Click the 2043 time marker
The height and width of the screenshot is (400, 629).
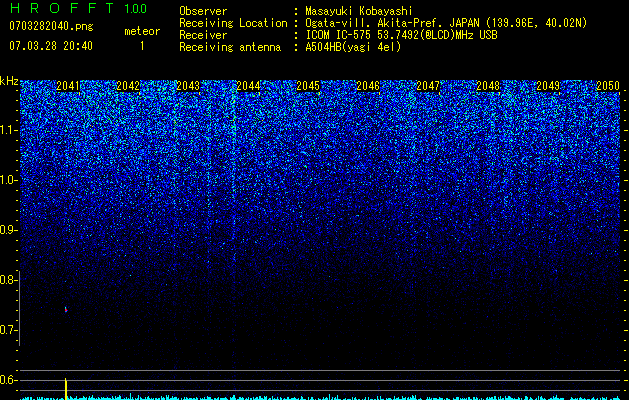pos(188,86)
